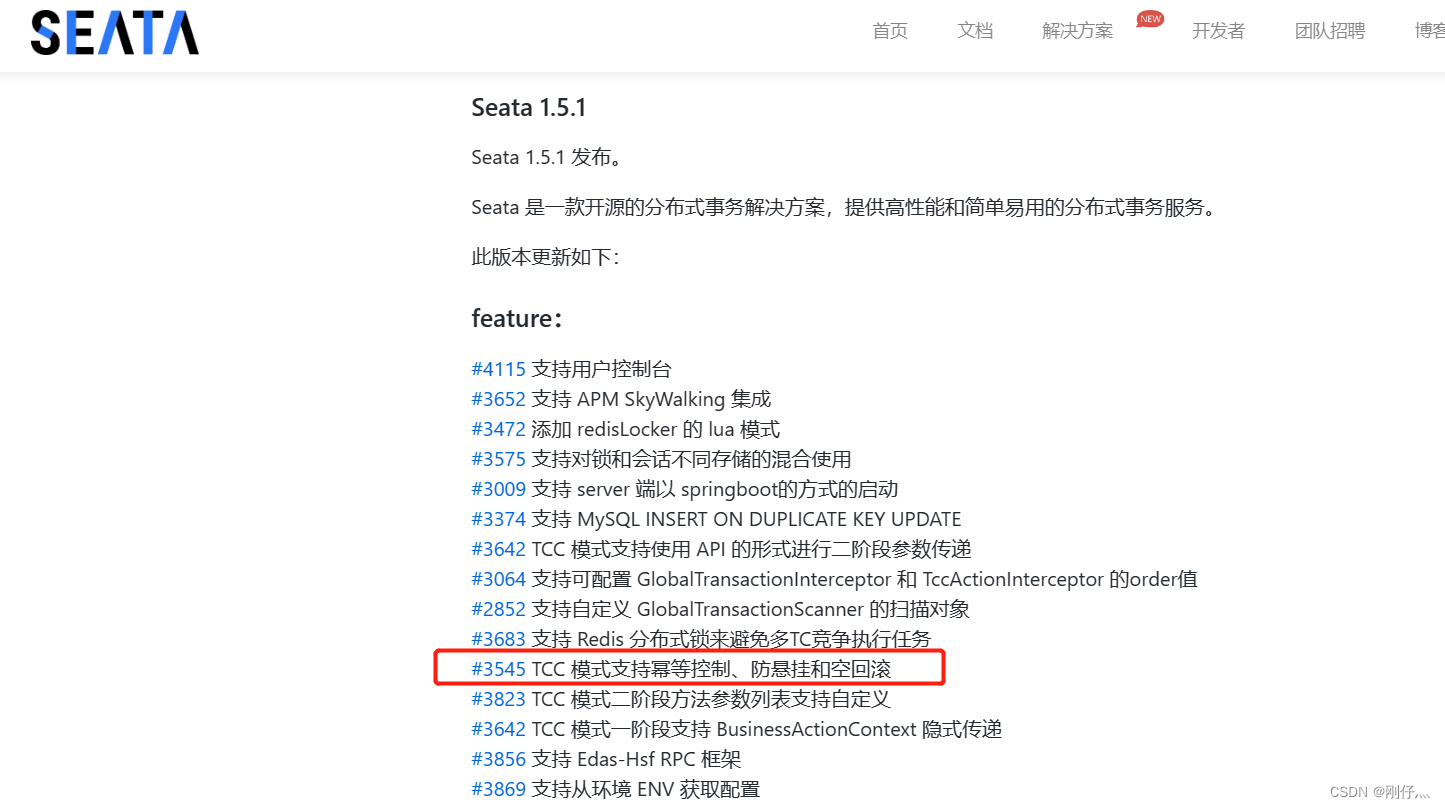Open issue link #3823
1445x809 pixels.
(x=498, y=699)
